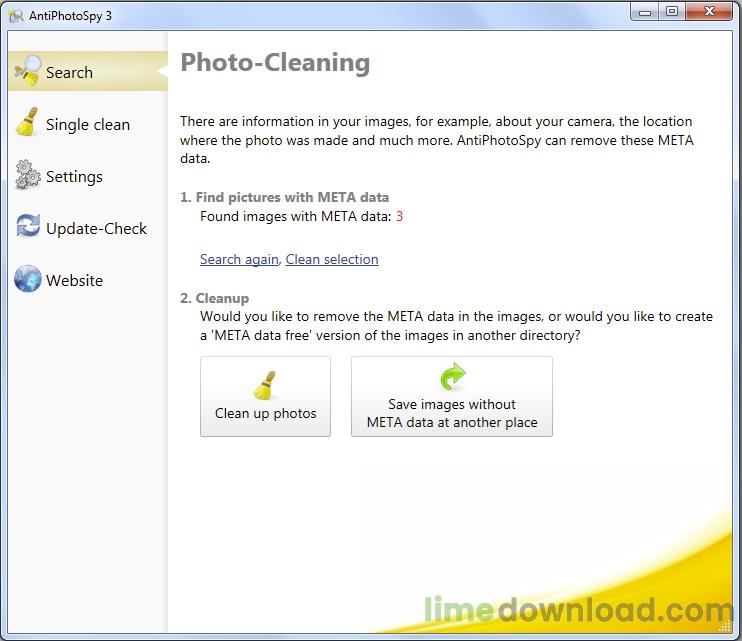Maximize the AntiPhotoSpy window
742x641 pixels.
coord(672,12)
